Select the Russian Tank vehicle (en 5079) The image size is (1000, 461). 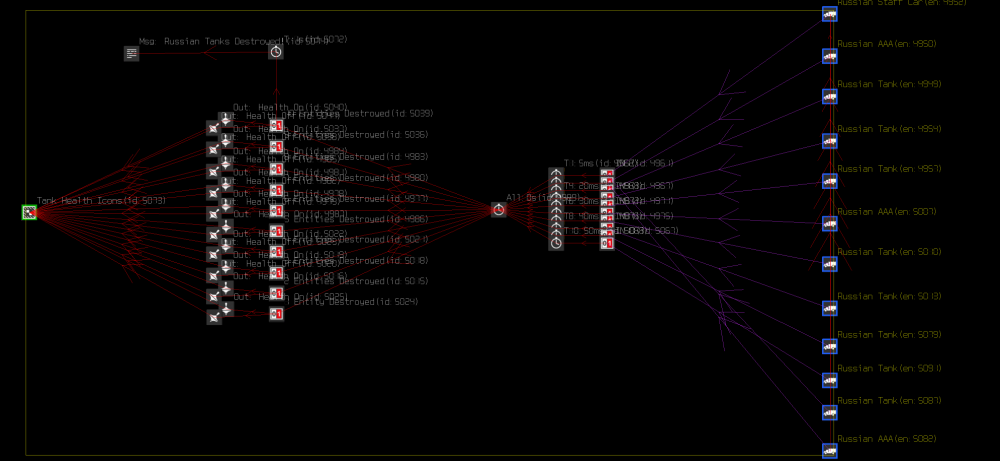(829, 346)
